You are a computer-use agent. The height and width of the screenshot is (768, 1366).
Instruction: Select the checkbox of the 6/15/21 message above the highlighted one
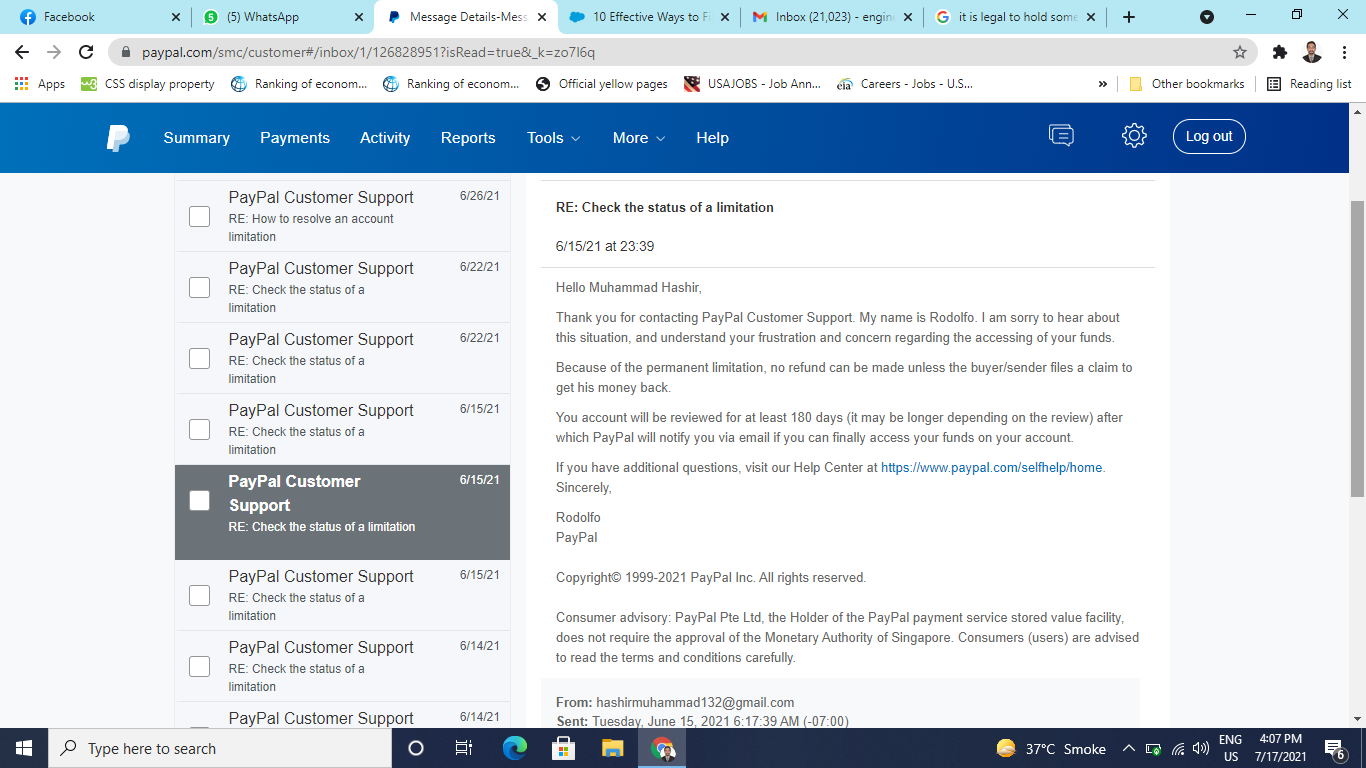coord(200,429)
